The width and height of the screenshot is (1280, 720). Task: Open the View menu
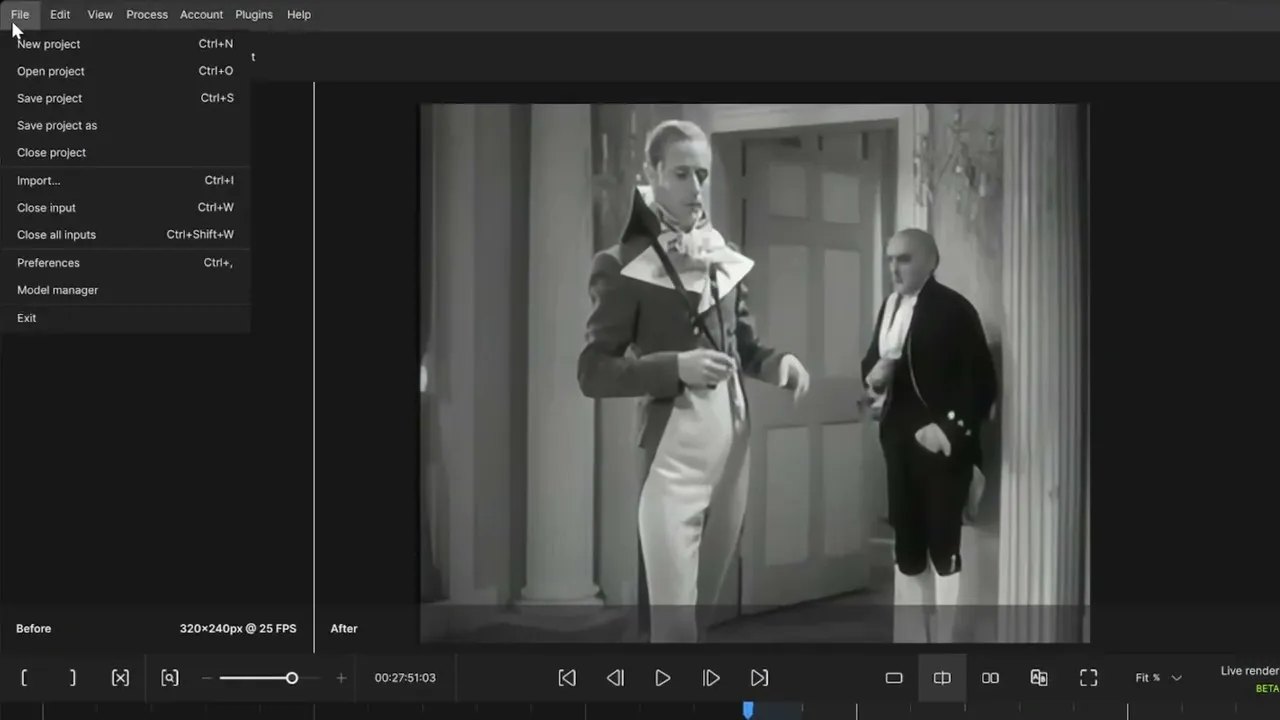click(x=100, y=15)
